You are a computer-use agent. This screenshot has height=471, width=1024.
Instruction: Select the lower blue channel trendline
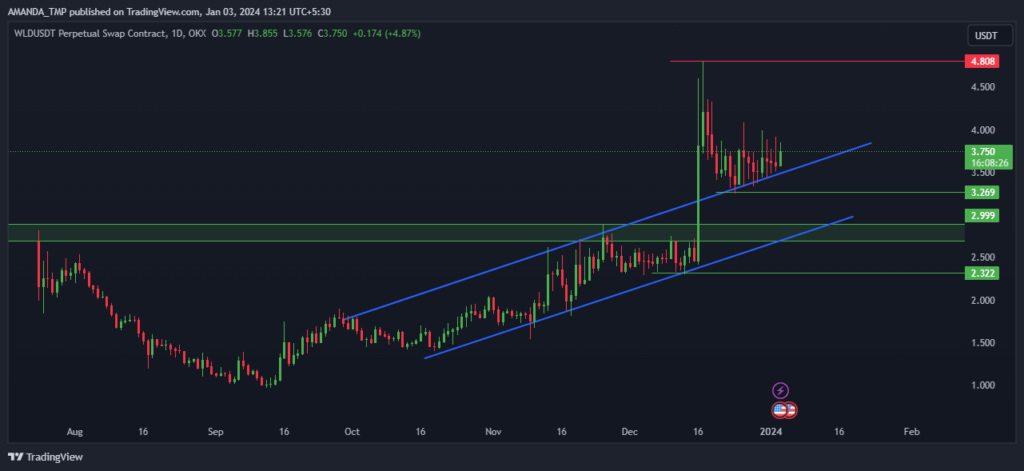click(638, 287)
